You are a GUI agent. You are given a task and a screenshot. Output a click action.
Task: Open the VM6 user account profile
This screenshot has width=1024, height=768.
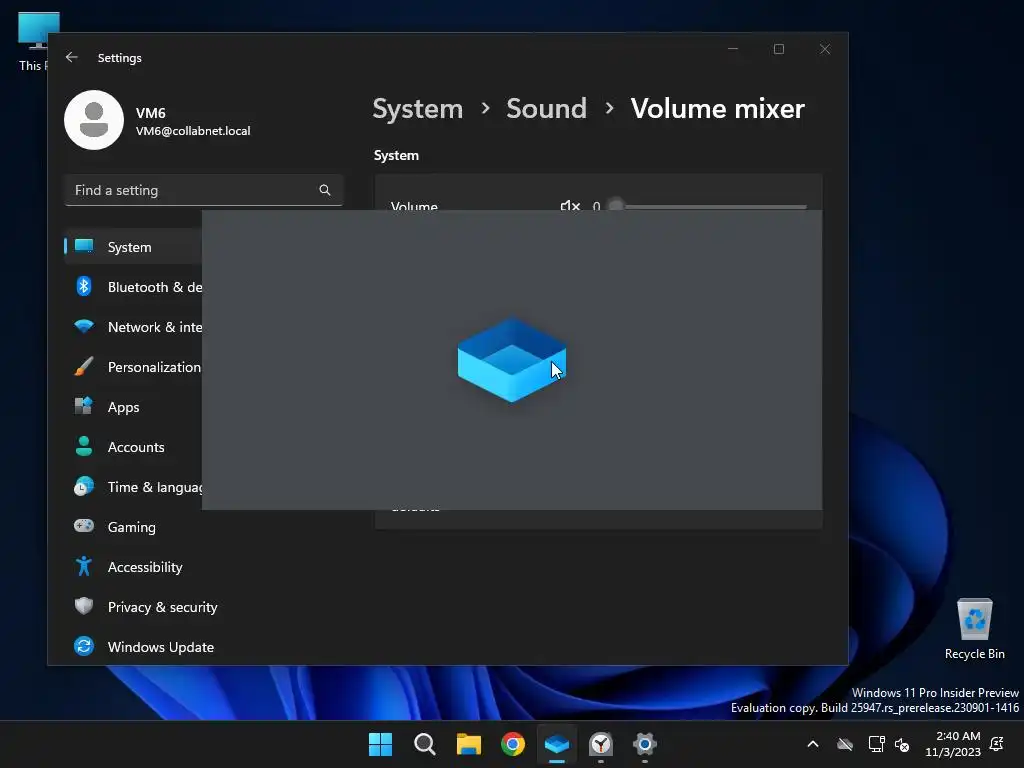click(157, 120)
